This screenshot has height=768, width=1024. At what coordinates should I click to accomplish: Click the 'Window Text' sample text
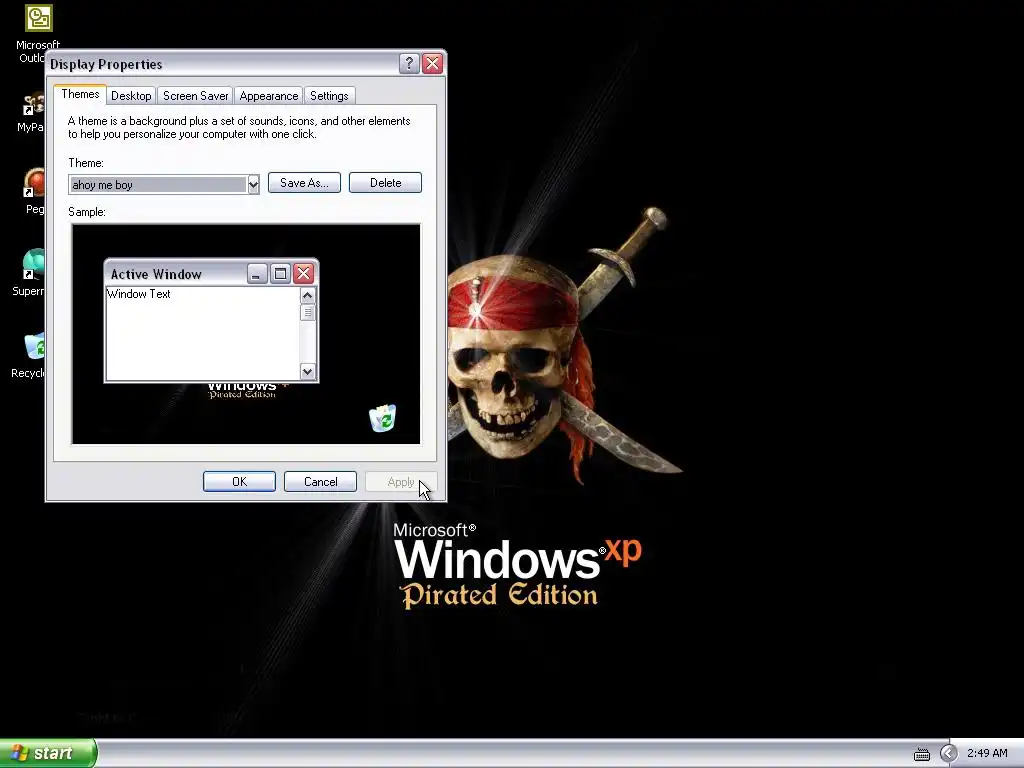coord(138,294)
